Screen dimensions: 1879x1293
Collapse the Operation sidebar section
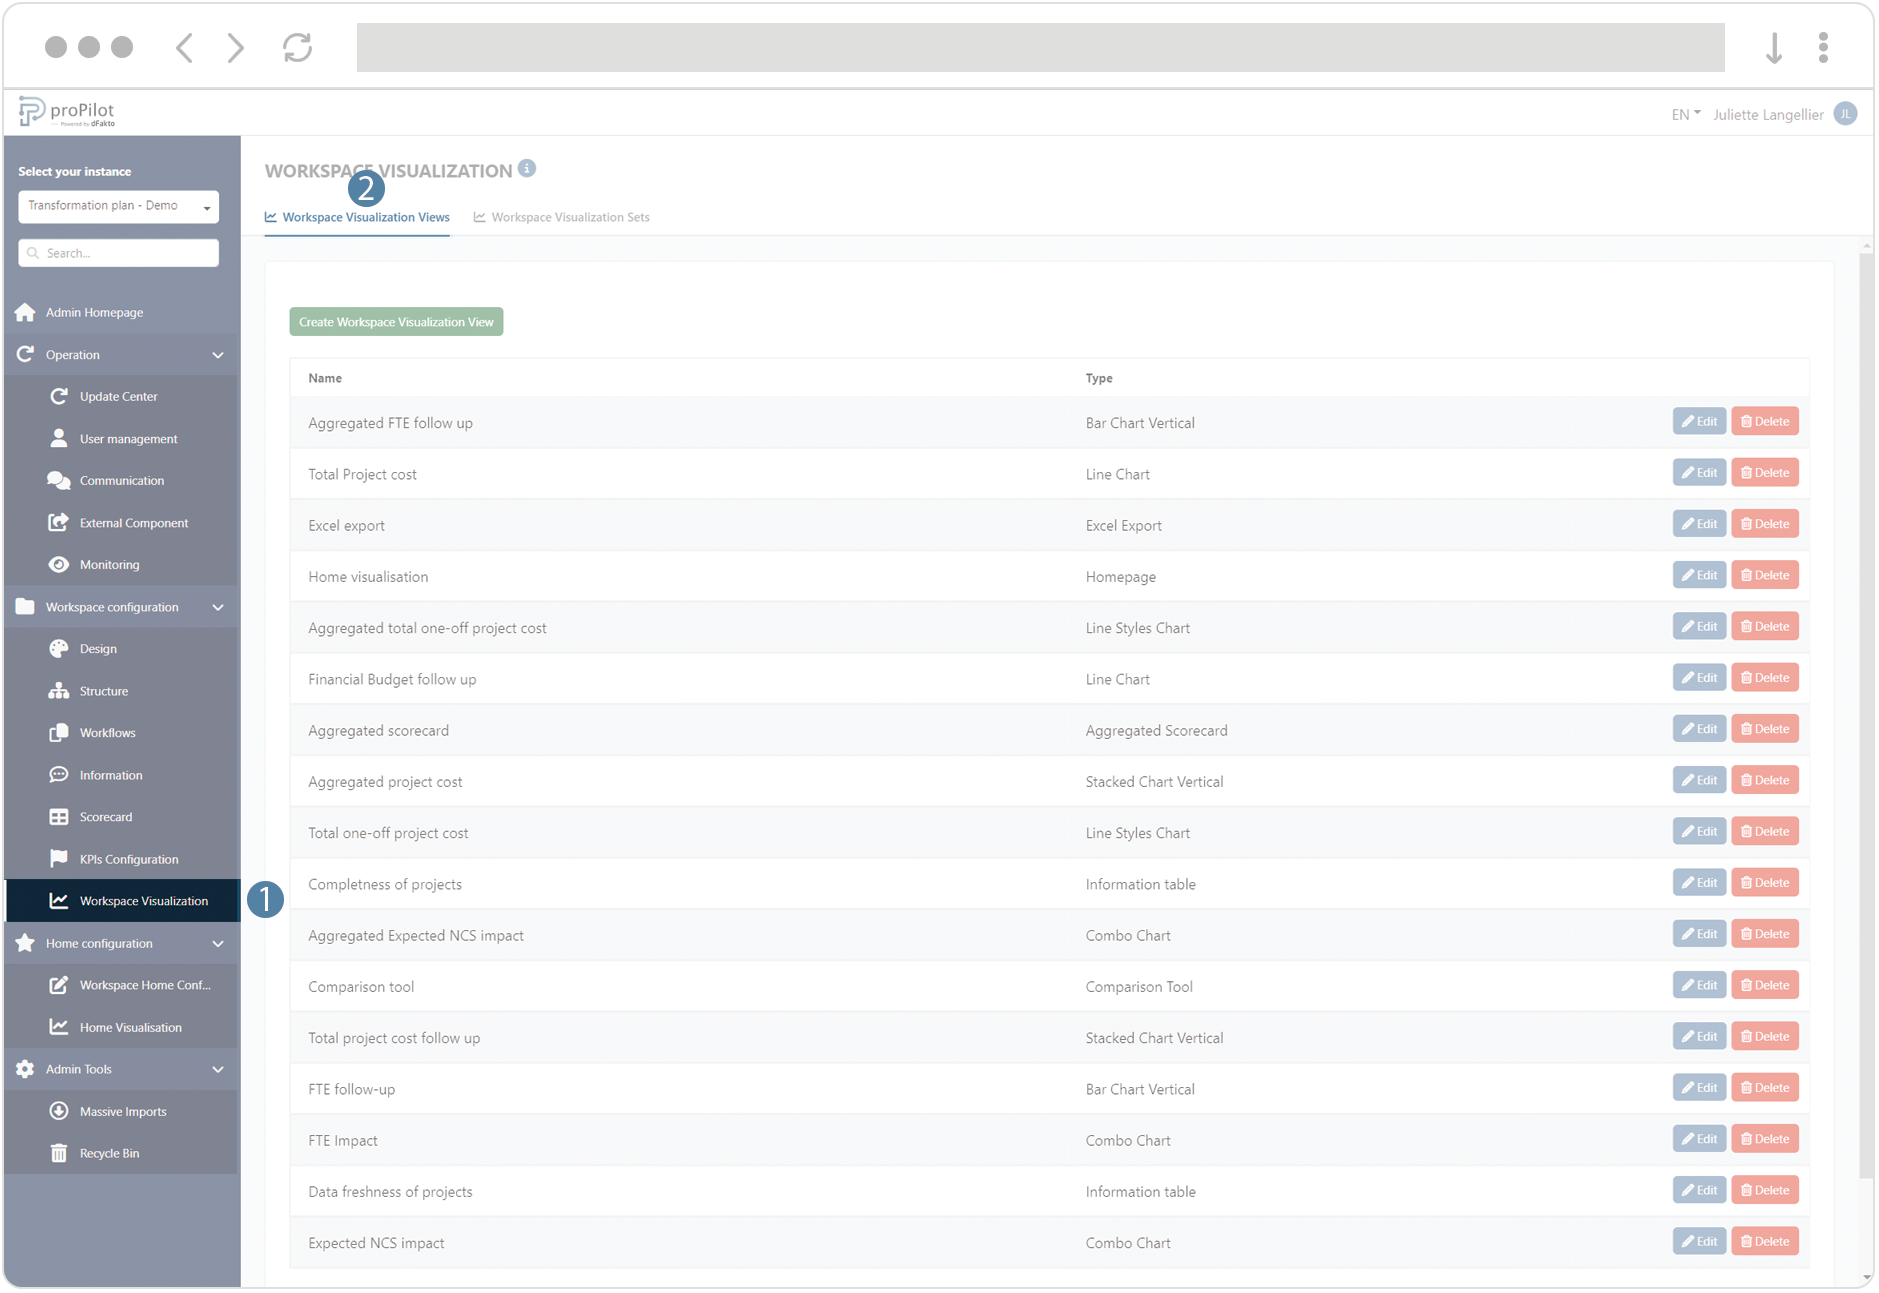218,354
